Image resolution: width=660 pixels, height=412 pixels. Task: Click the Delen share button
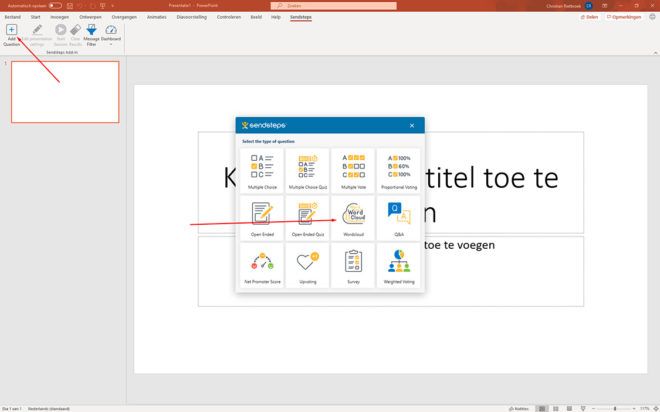click(x=589, y=17)
